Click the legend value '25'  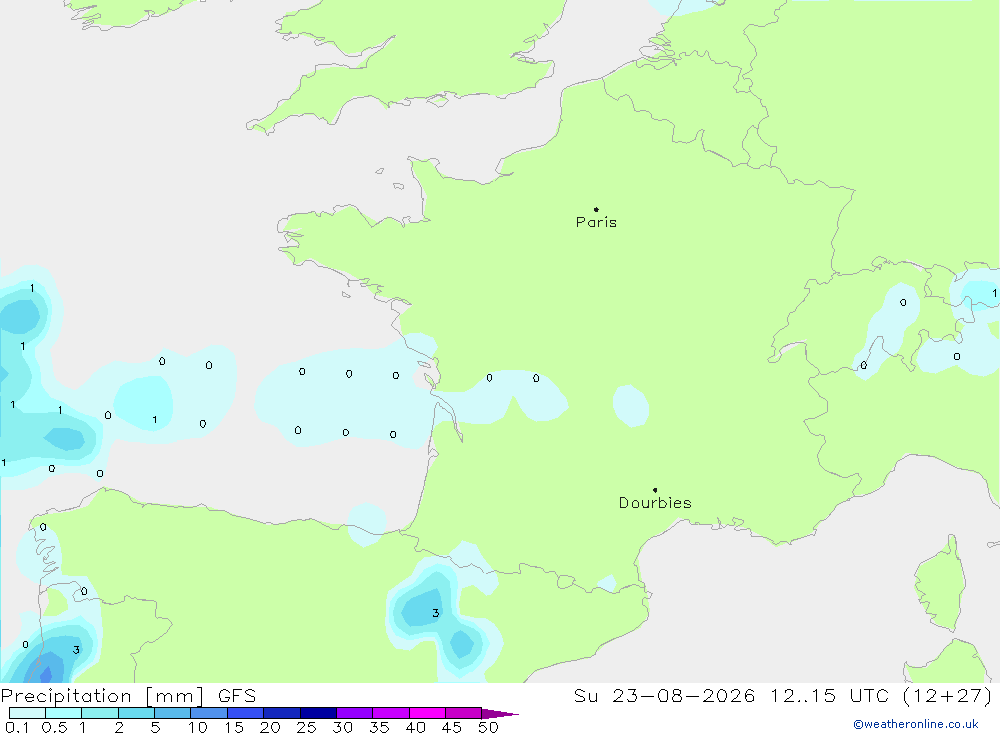306,727
